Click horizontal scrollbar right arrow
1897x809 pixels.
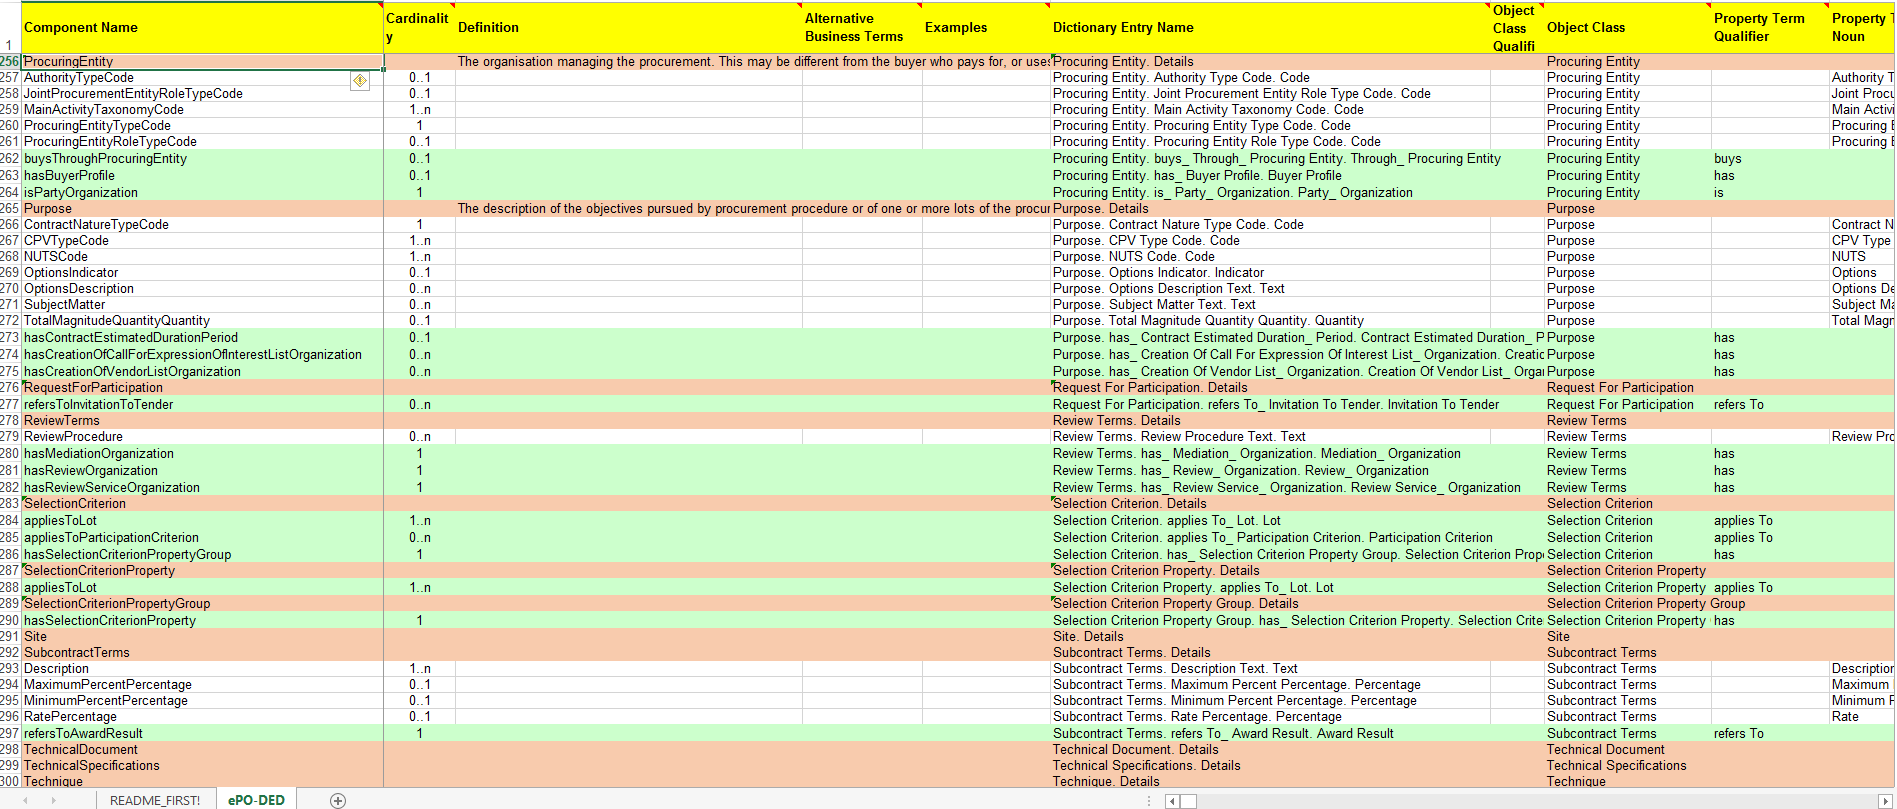[1888, 801]
